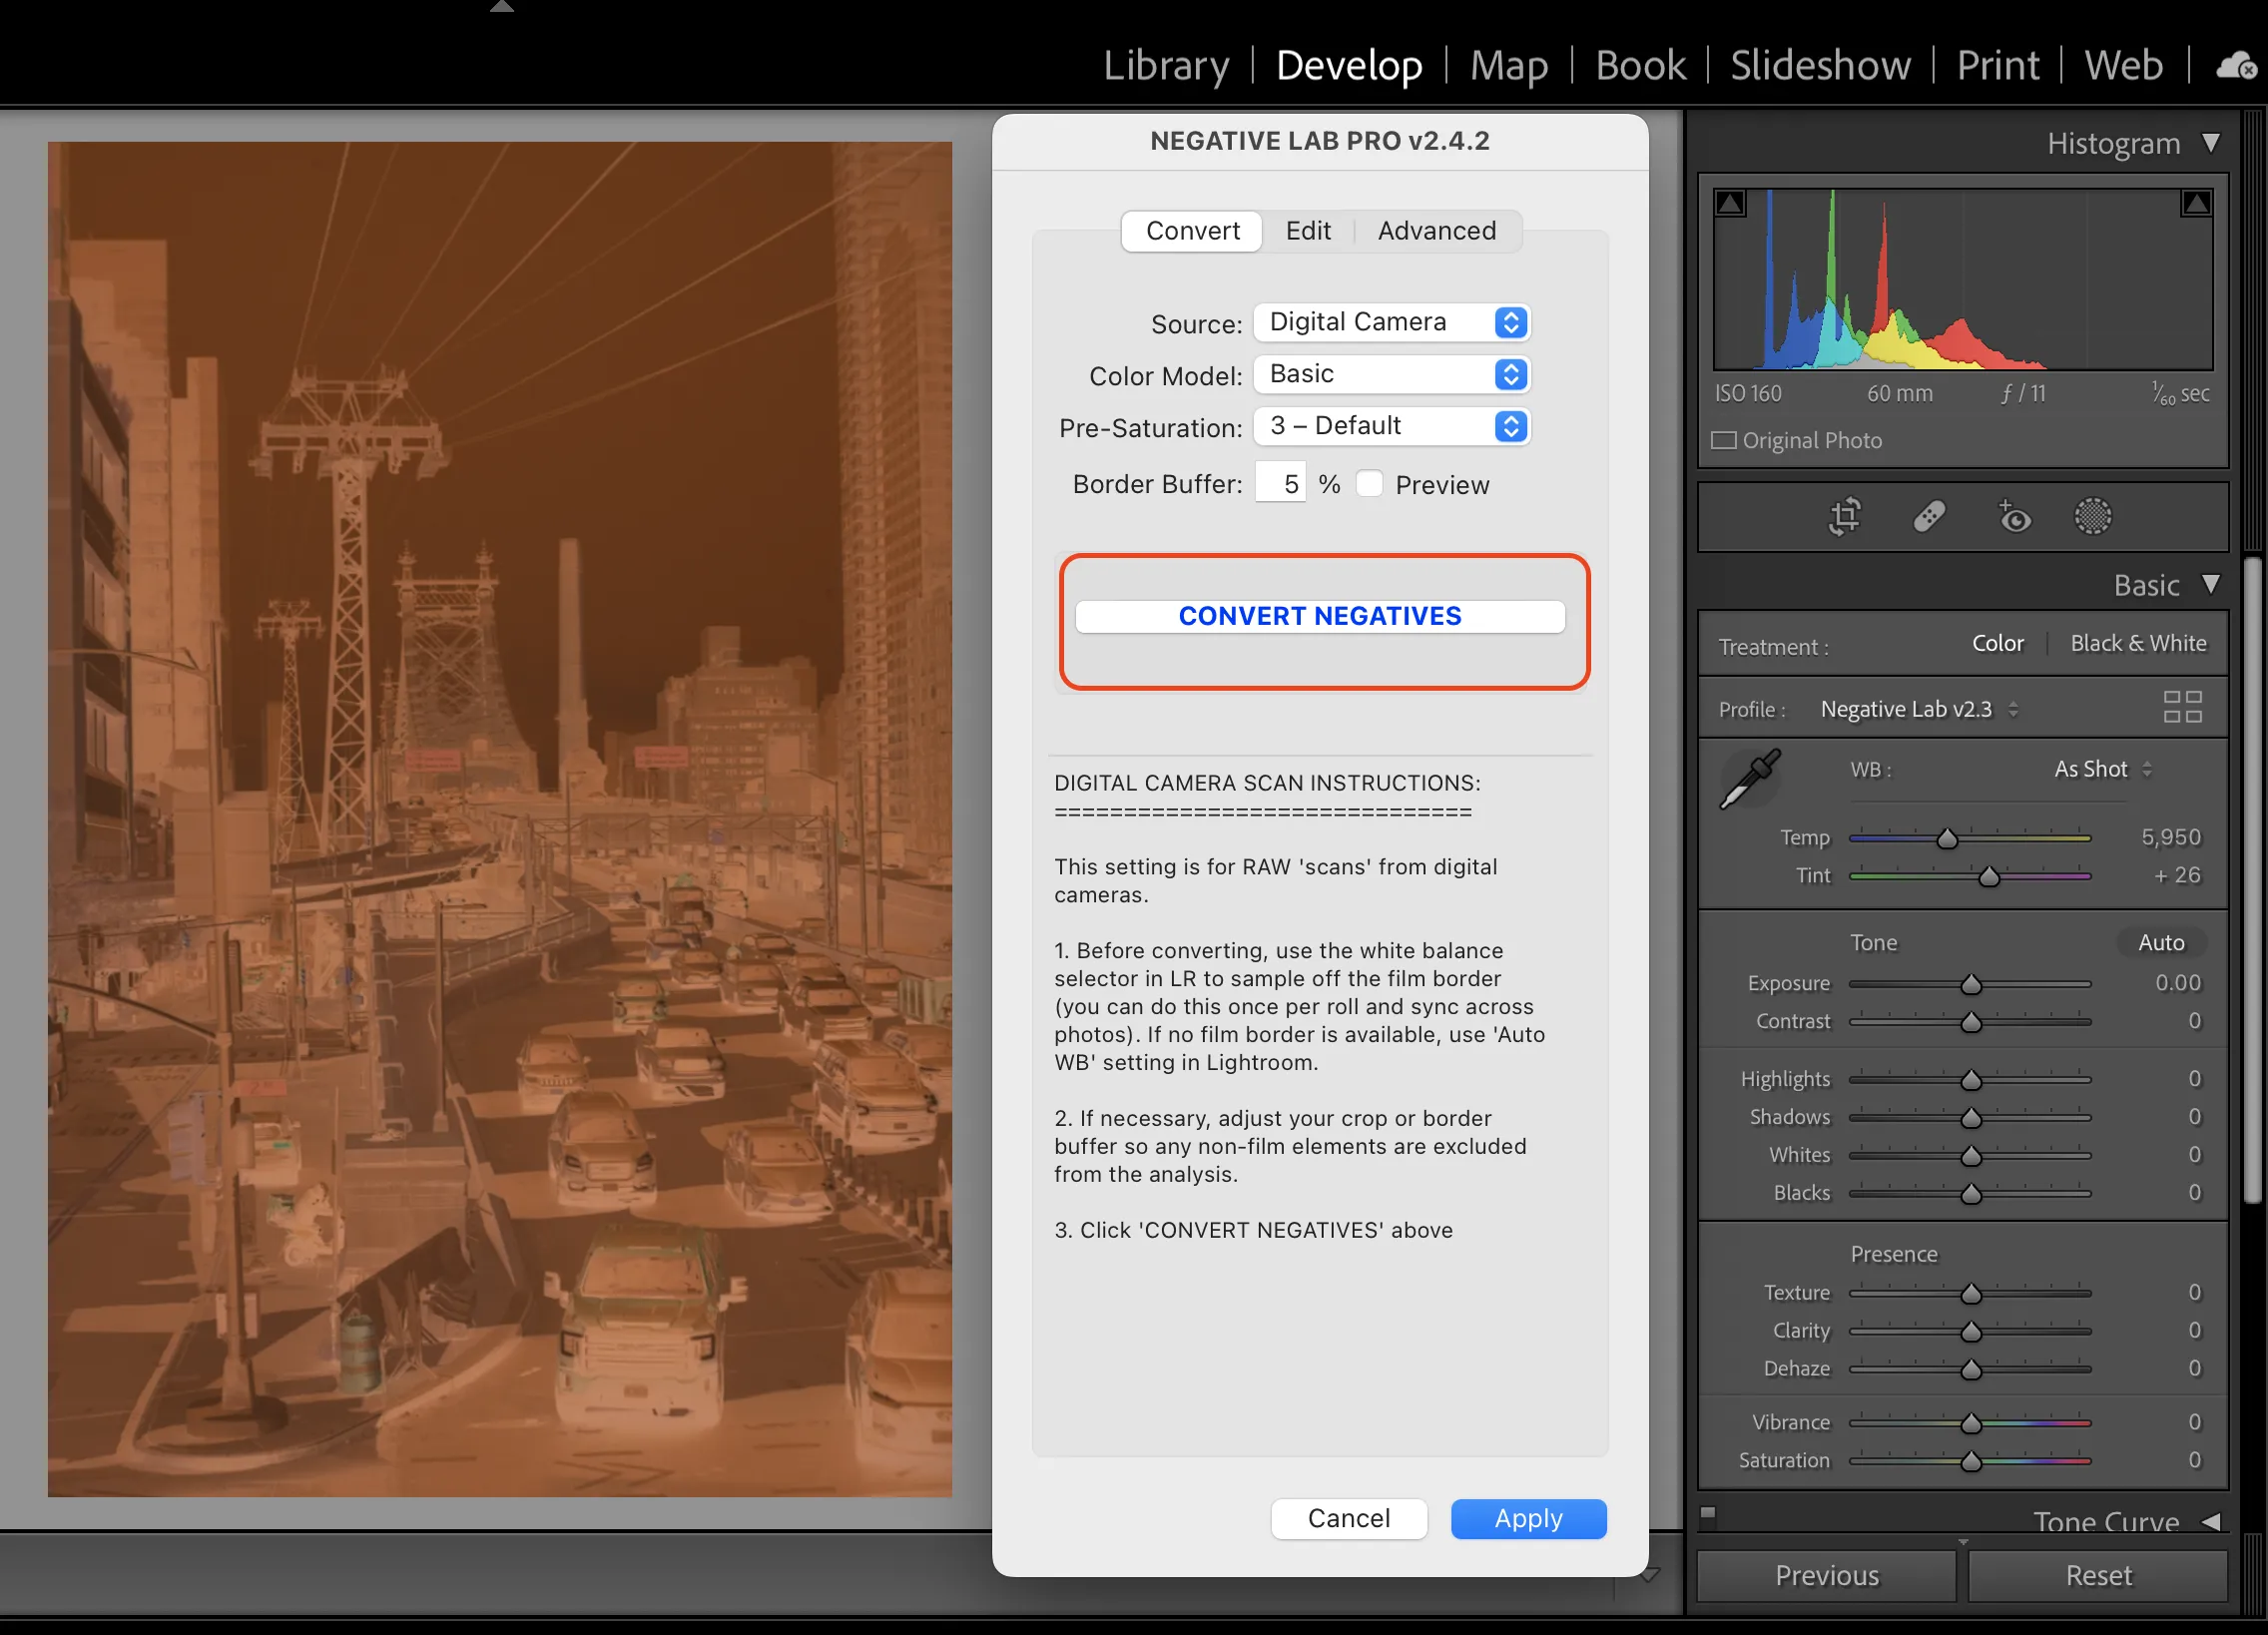Click inside the histogram graph
Screen dimensions: 2268x1635
click(1963, 279)
